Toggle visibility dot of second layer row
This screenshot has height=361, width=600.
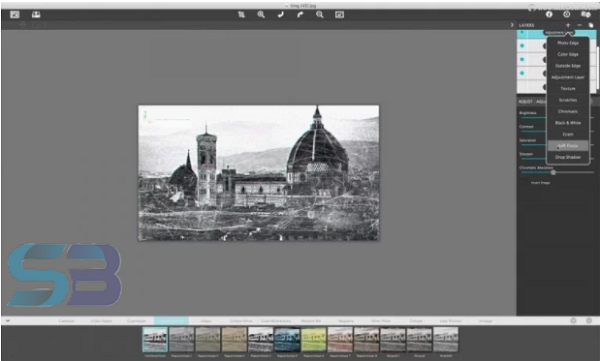pos(522,46)
